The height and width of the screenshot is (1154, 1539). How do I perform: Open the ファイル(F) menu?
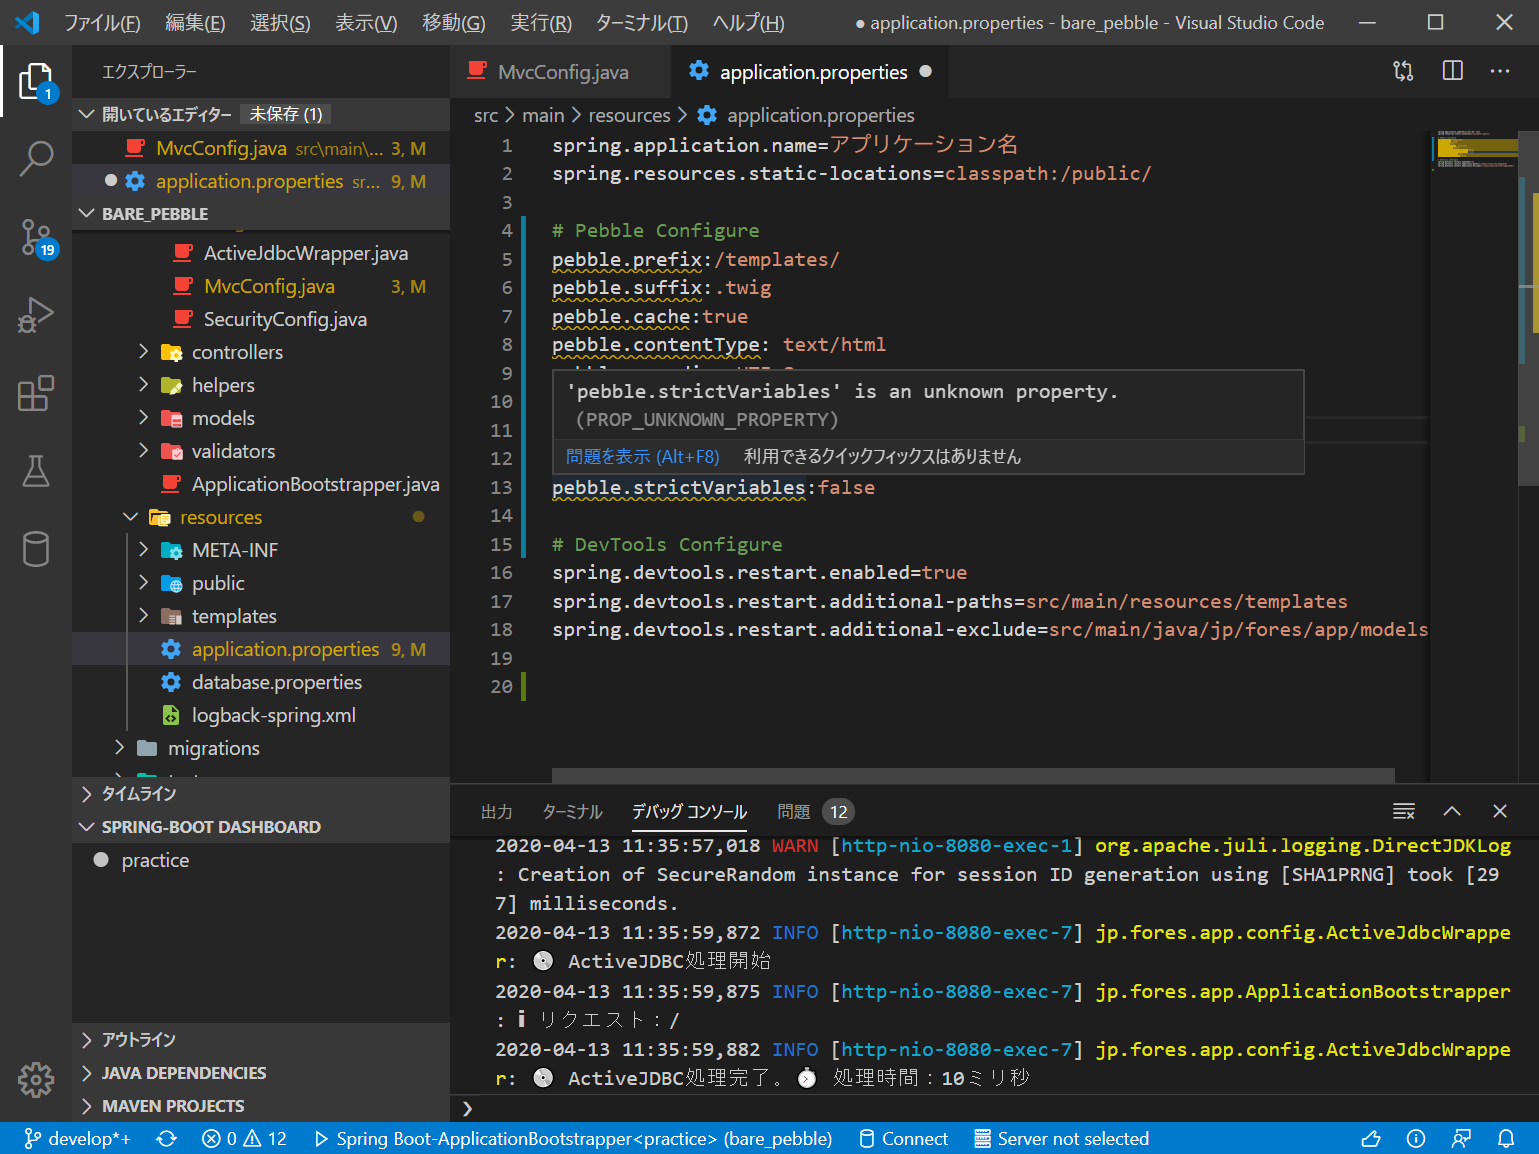(102, 22)
